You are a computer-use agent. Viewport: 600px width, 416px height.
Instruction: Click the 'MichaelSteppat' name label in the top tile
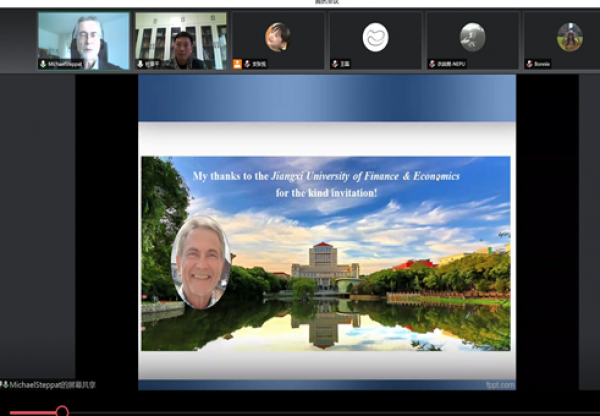tap(65, 64)
